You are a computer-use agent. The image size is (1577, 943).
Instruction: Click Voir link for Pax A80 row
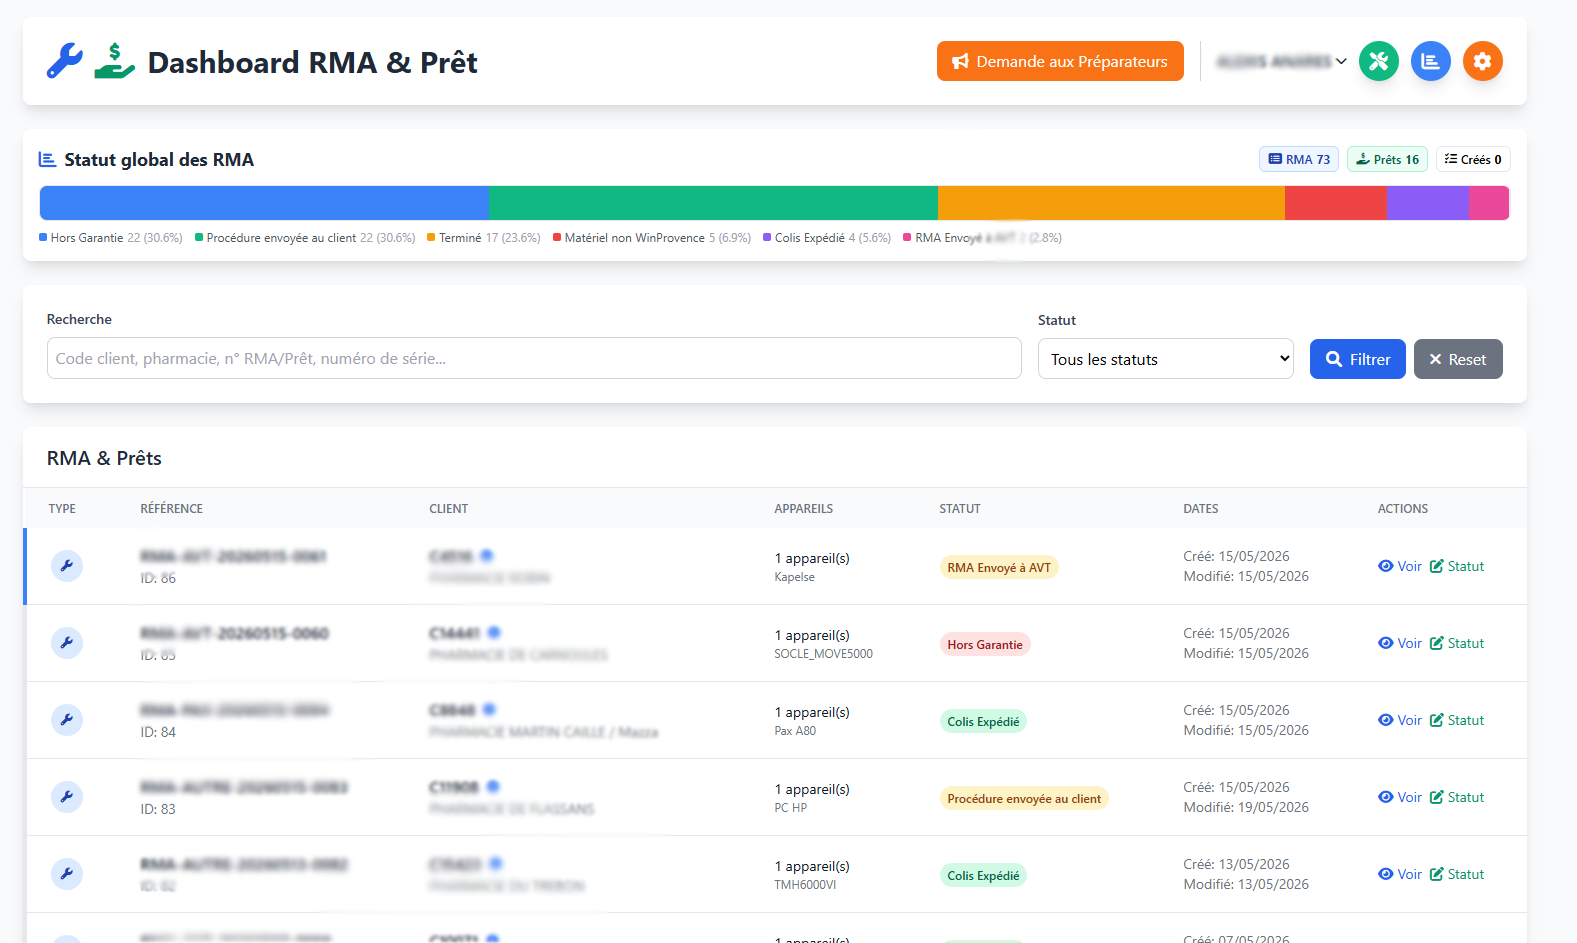1400,720
